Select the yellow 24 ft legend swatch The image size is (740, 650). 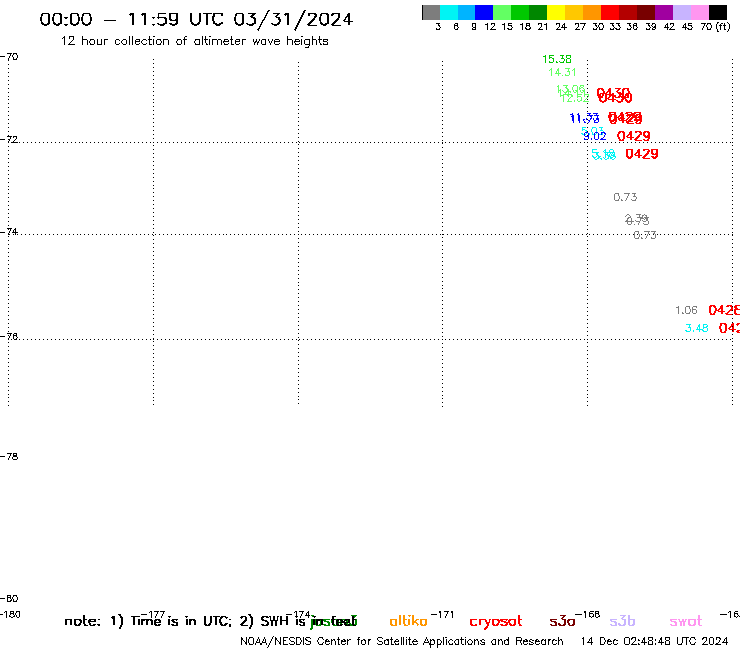click(x=556, y=12)
